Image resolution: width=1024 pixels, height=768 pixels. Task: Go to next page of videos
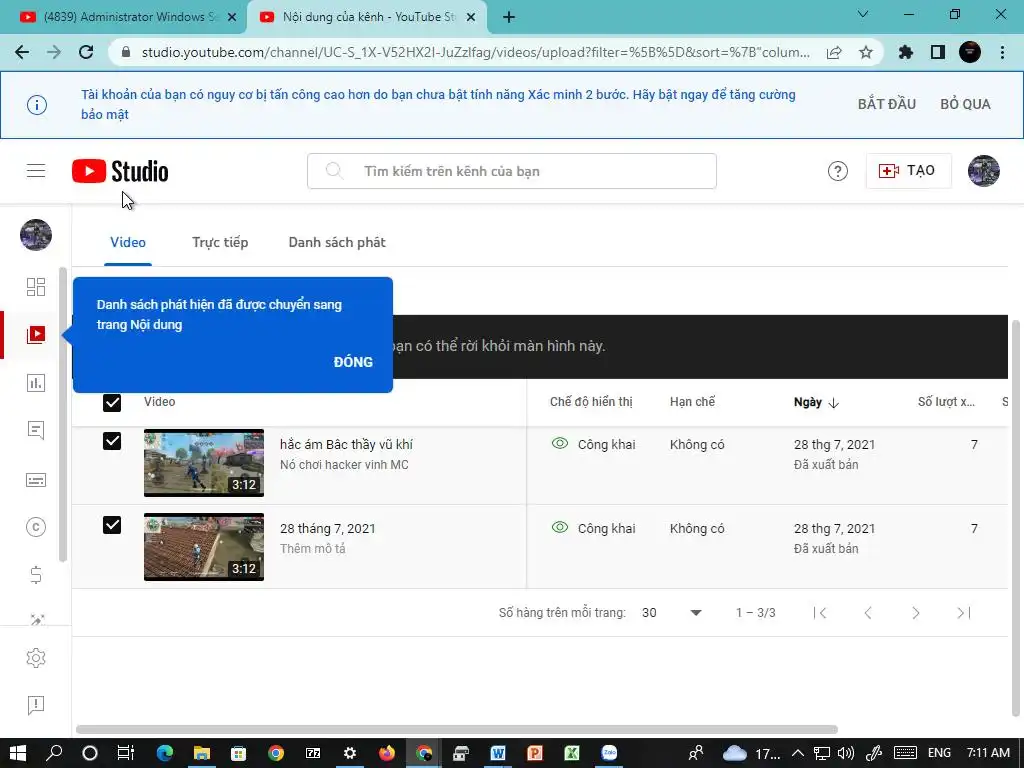[916, 613]
